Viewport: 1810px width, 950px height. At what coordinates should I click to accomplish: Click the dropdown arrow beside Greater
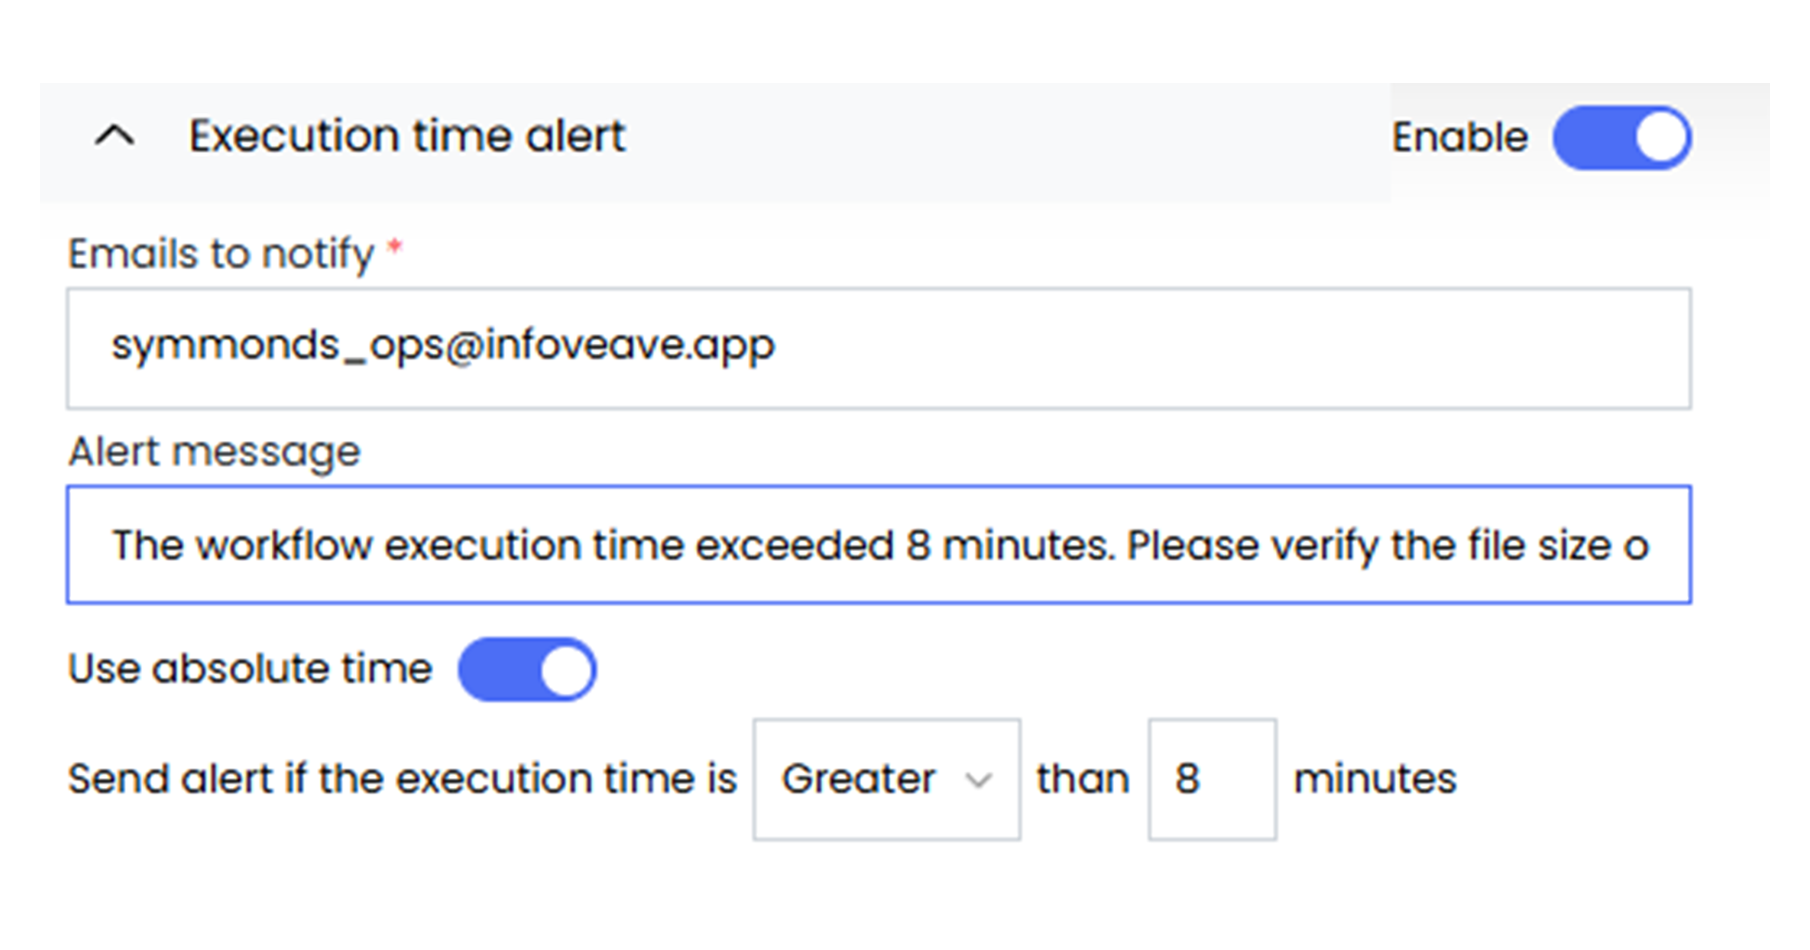tap(979, 780)
